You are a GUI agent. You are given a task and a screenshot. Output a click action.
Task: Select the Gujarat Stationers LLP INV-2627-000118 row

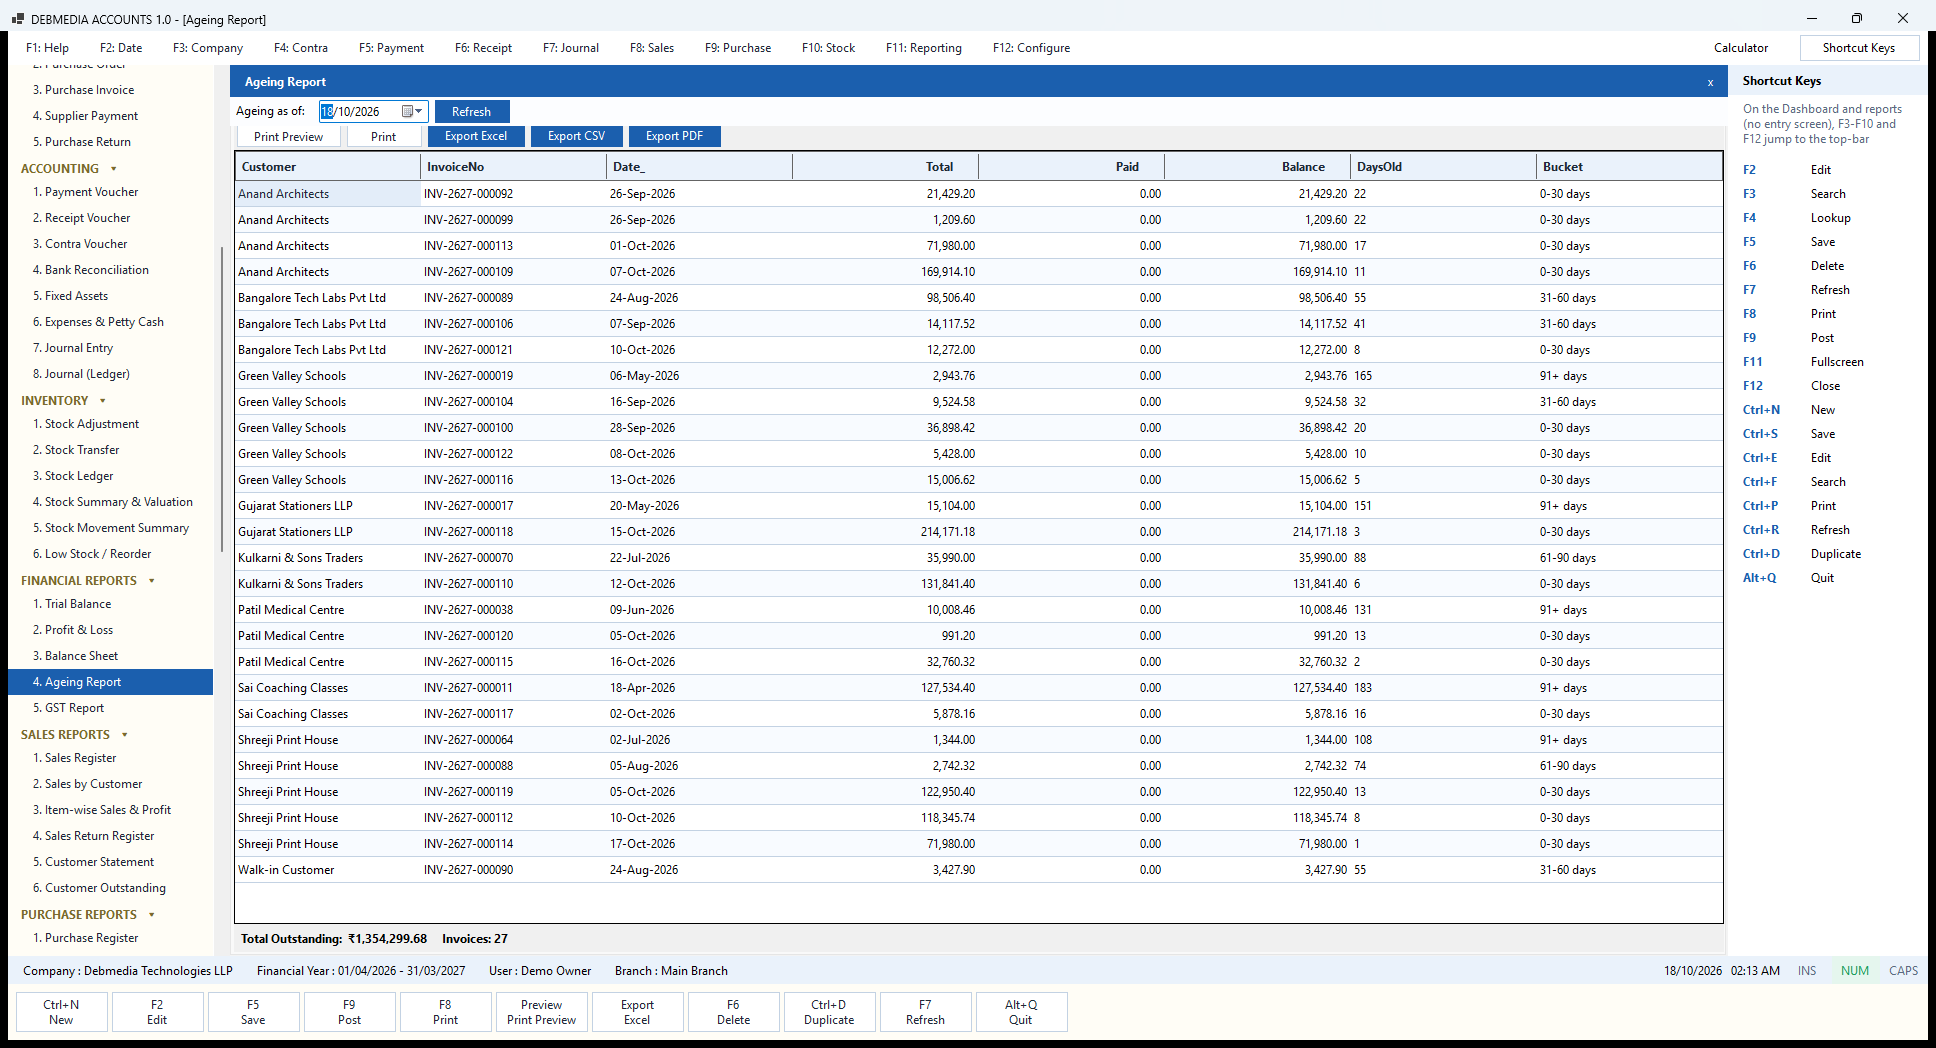pos(979,532)
